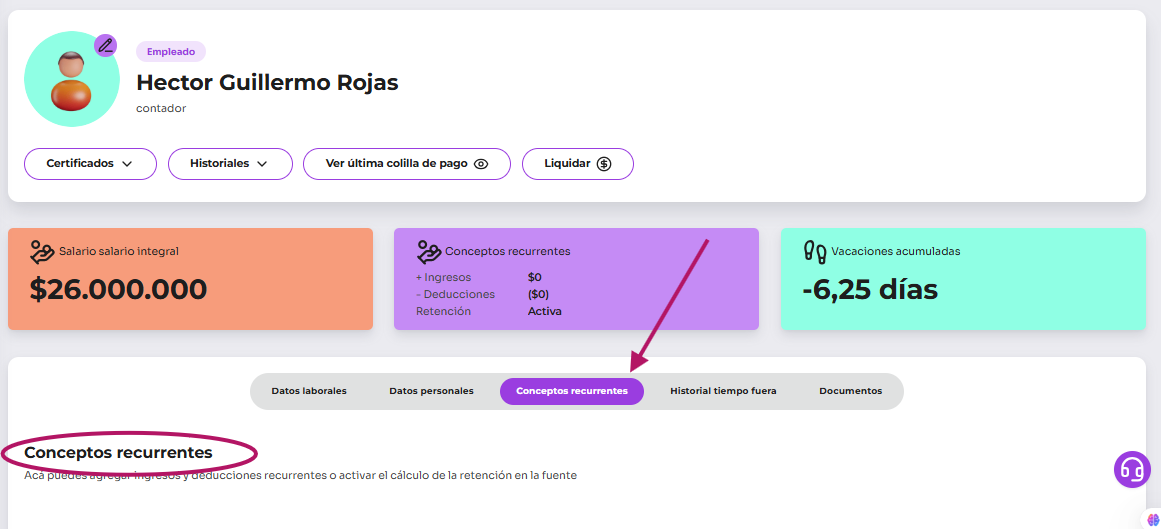Click the employee profile avatar picture

tap(71, 81)
